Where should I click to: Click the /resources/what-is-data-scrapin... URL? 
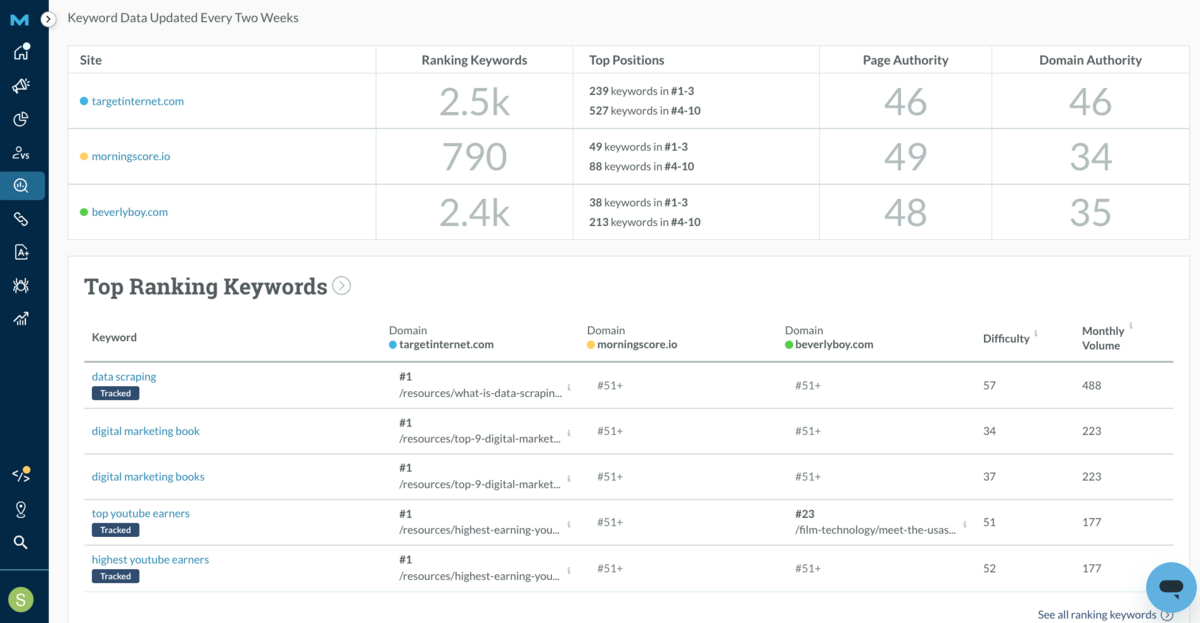(x=480, y=393)
